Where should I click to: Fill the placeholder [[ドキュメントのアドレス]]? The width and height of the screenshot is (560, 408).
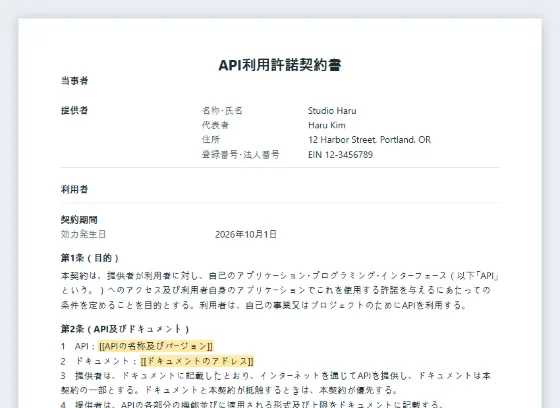(197, 361)
